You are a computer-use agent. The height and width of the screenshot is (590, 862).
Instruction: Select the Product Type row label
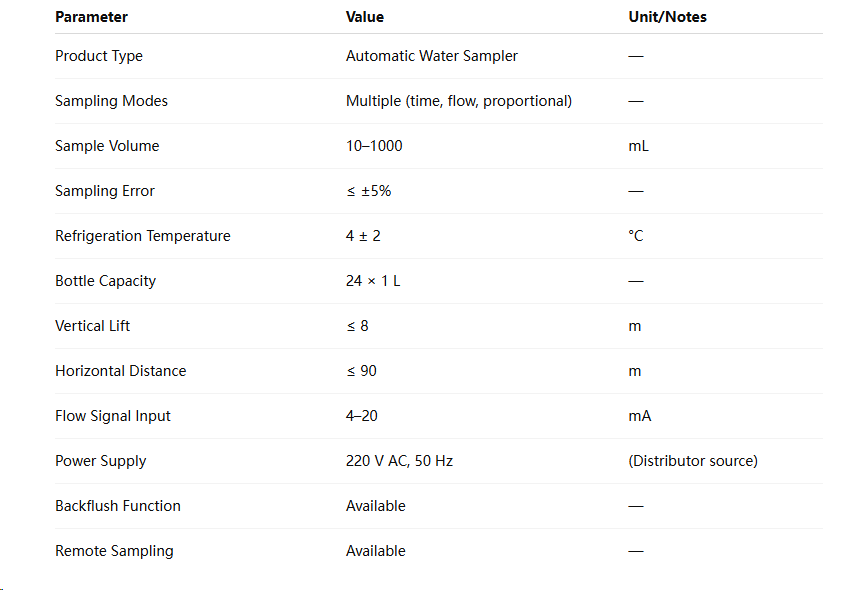pyautogui.click(x=99, y=56)
